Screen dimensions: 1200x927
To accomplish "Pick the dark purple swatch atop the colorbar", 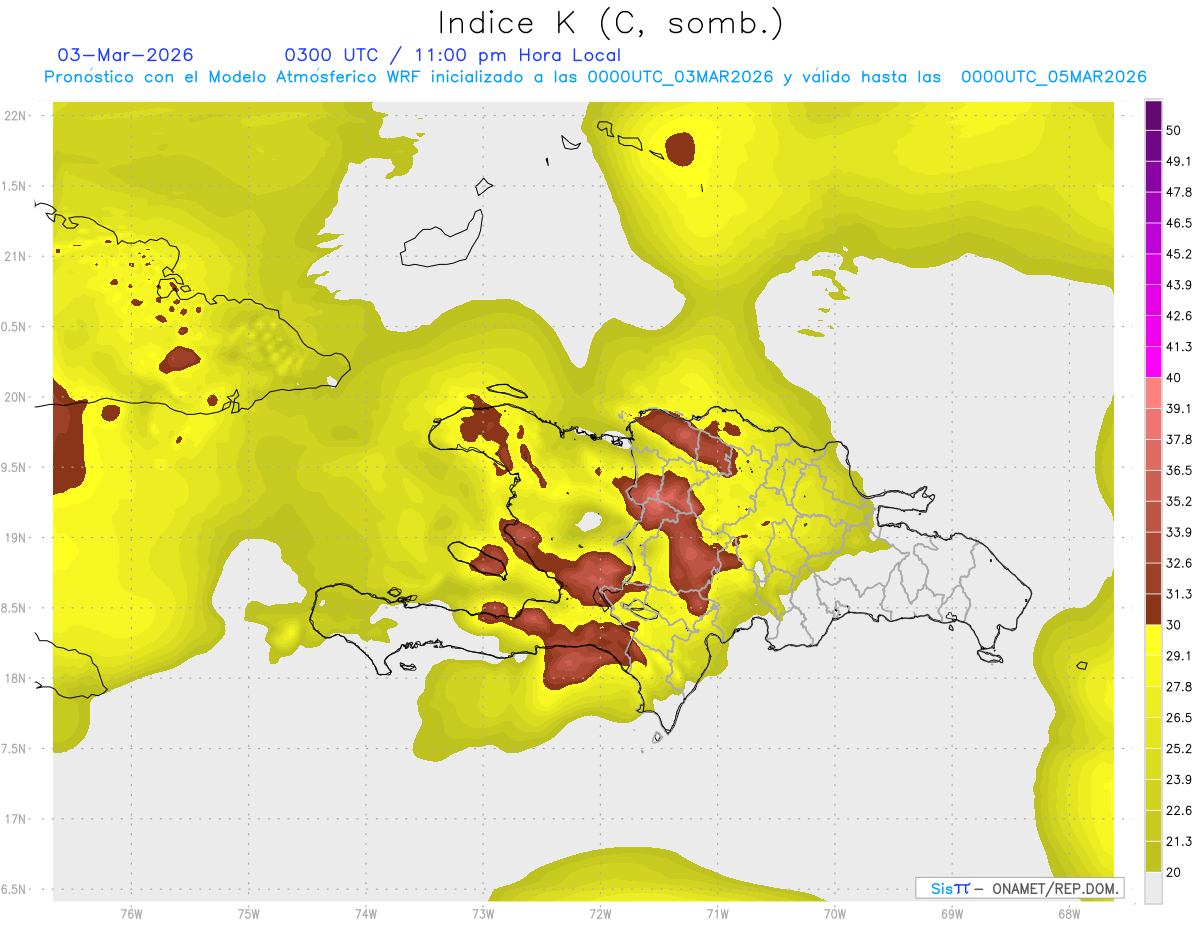I will pos(1154,115).
